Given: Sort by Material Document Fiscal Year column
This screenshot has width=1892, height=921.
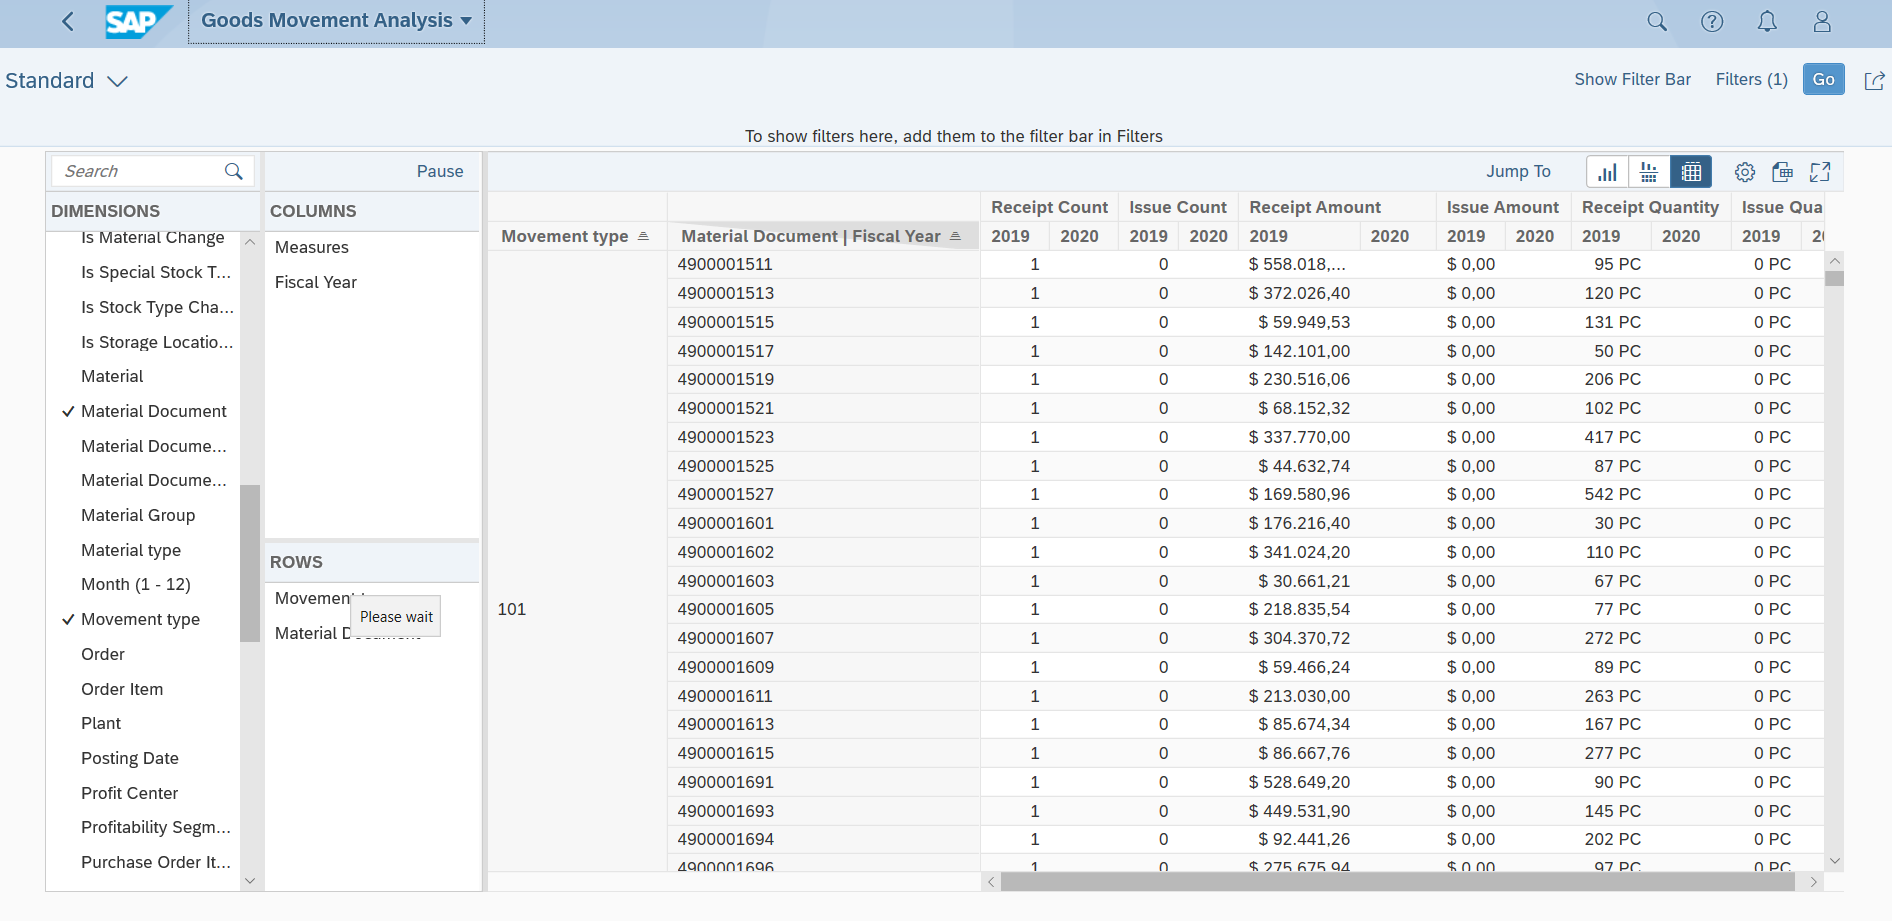Looking at the screenshot, I should 810,235.
